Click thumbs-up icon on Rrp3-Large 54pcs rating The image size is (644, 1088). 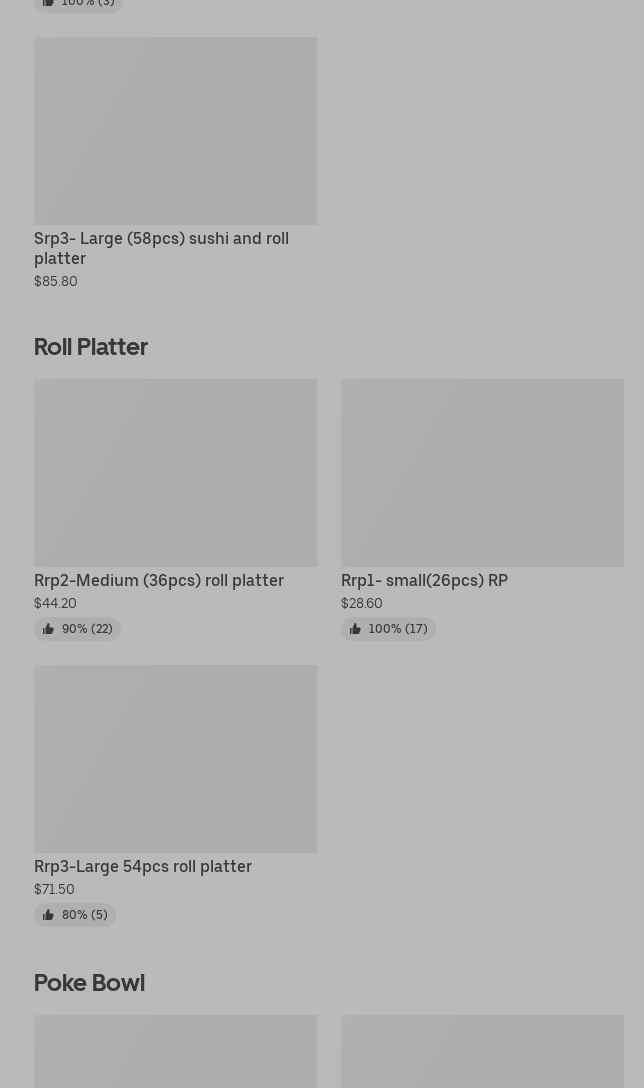[x=48, y=915]
